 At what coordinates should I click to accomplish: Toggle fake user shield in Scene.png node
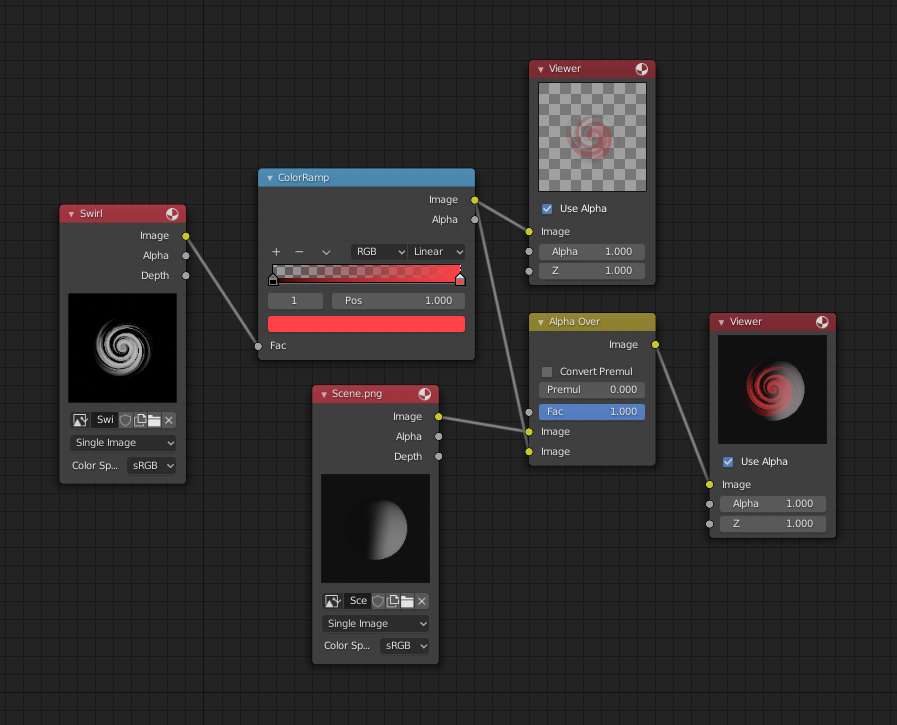coord(378,601)
